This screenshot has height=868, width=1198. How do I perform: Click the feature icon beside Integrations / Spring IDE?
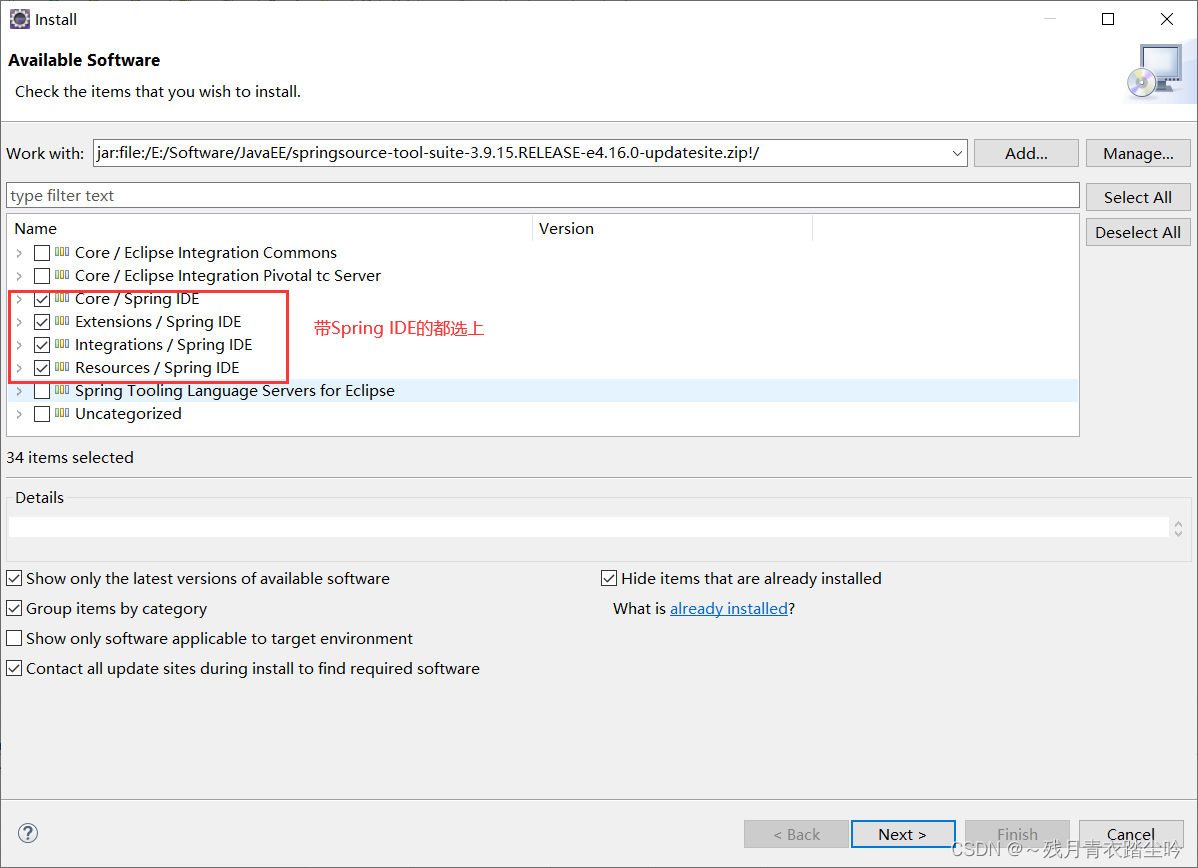tap(62, 344)
